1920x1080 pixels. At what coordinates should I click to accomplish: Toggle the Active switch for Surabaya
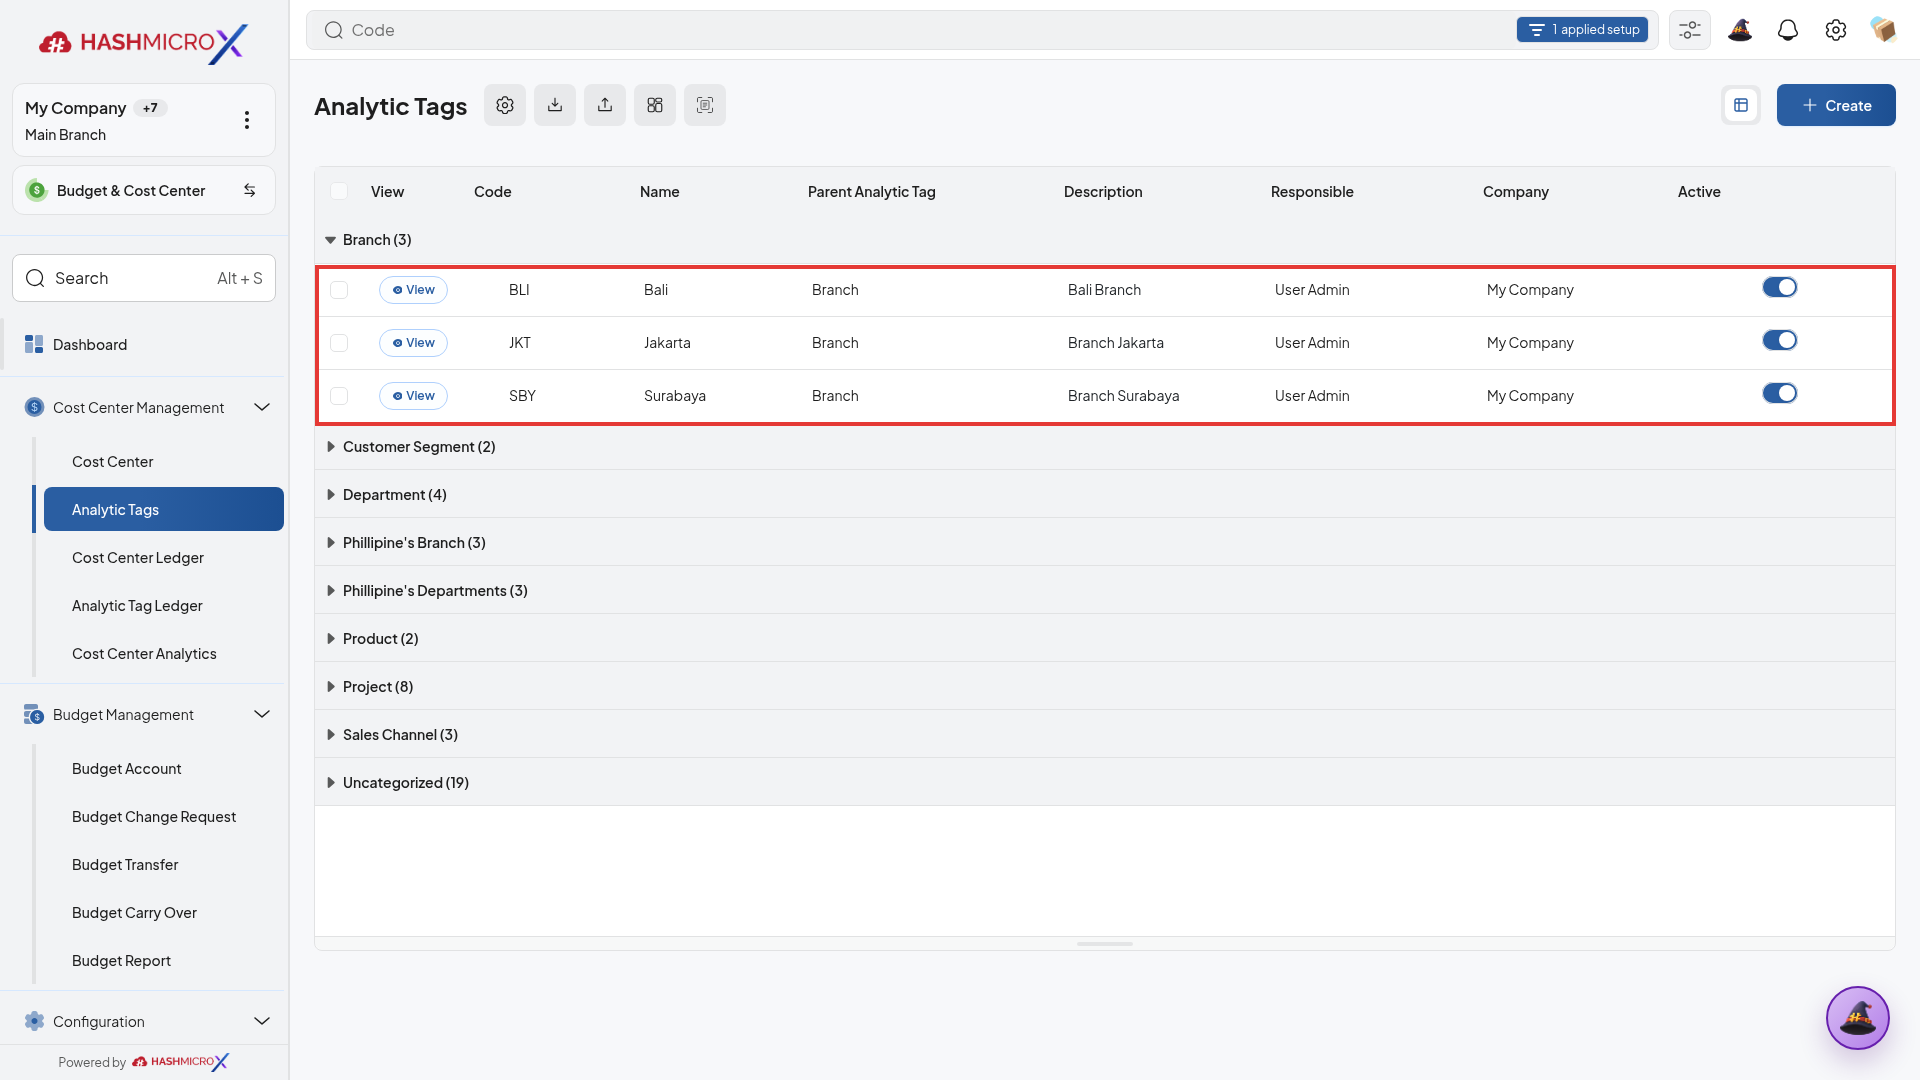click(x=1780, y=394)
